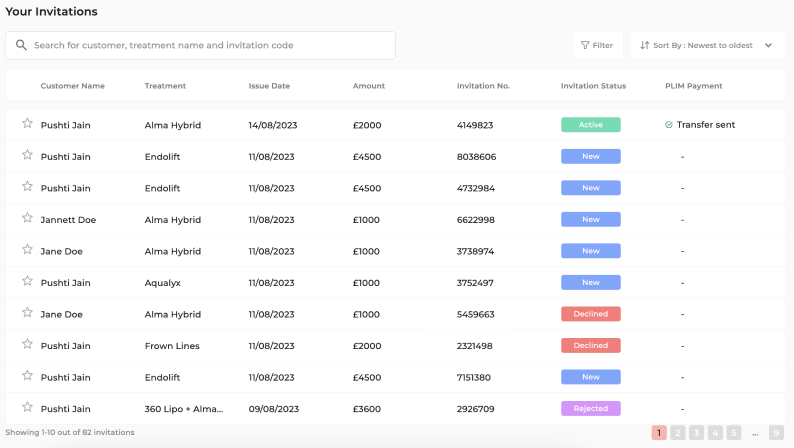This screenshot has height=448, width=794.
Task: Star the invitation numbered 4149823
Action: 27,124
